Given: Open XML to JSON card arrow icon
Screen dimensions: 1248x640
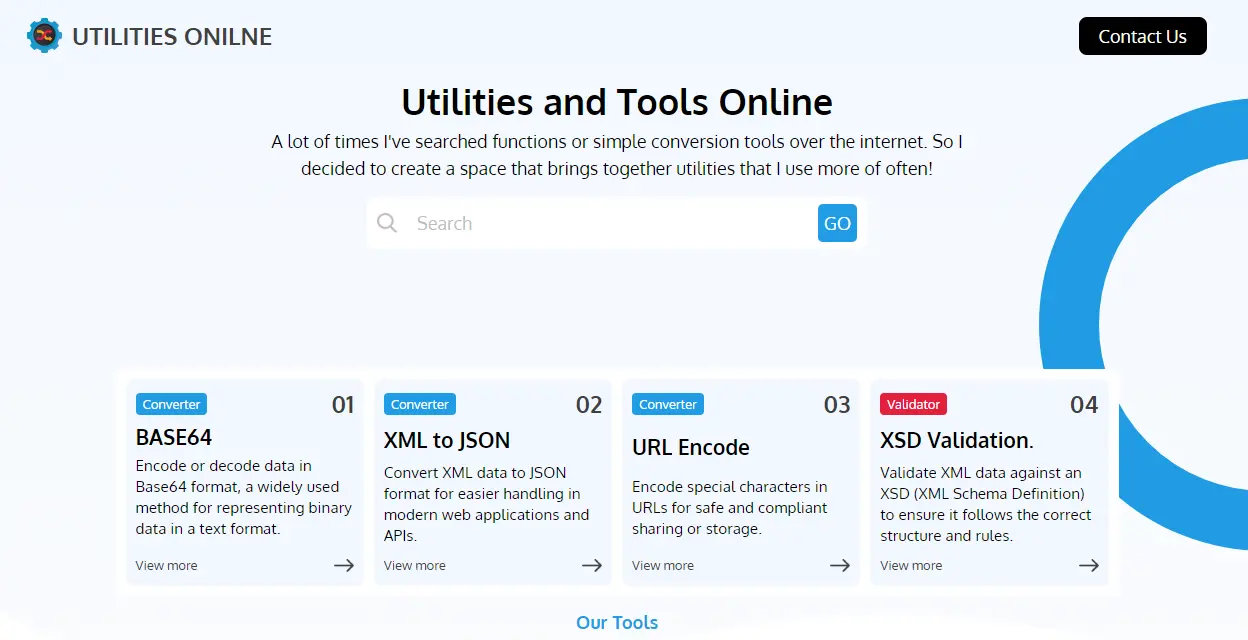Looking at the screenshot, I should coord(592,565).
